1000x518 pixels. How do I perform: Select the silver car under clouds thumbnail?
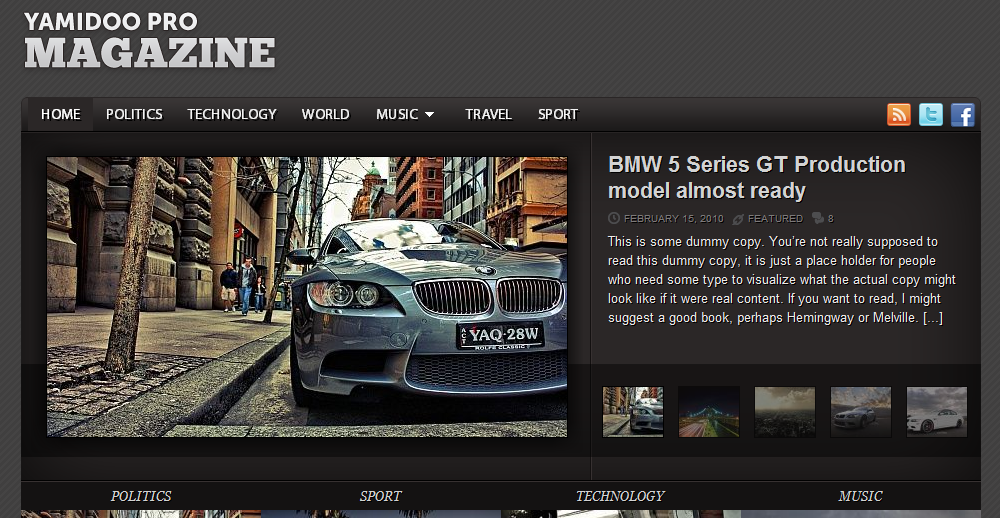coord(860,411)
